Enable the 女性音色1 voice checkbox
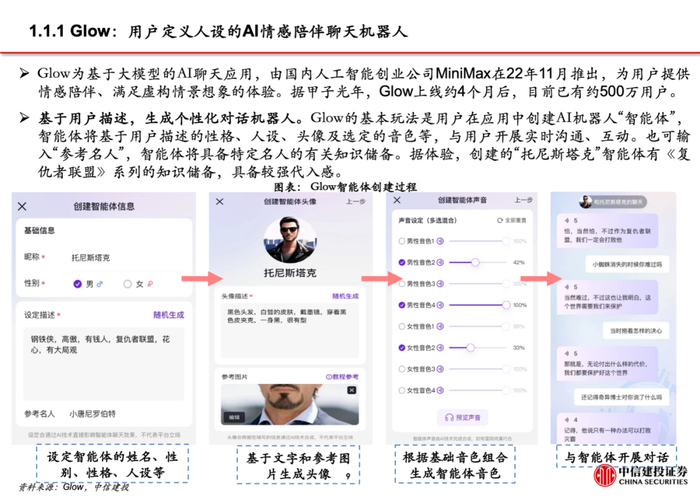The height and width of the screenshot is (496, 700). coord(402,326)
